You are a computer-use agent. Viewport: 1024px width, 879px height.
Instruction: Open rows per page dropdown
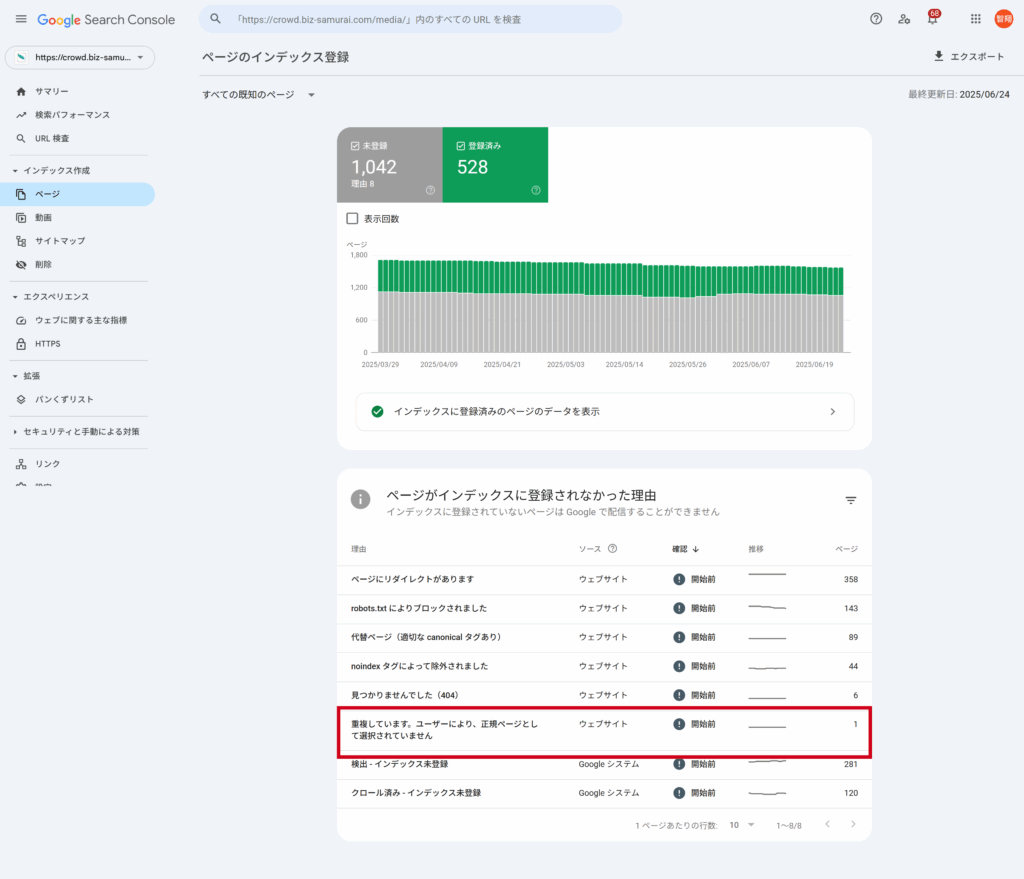742,825
